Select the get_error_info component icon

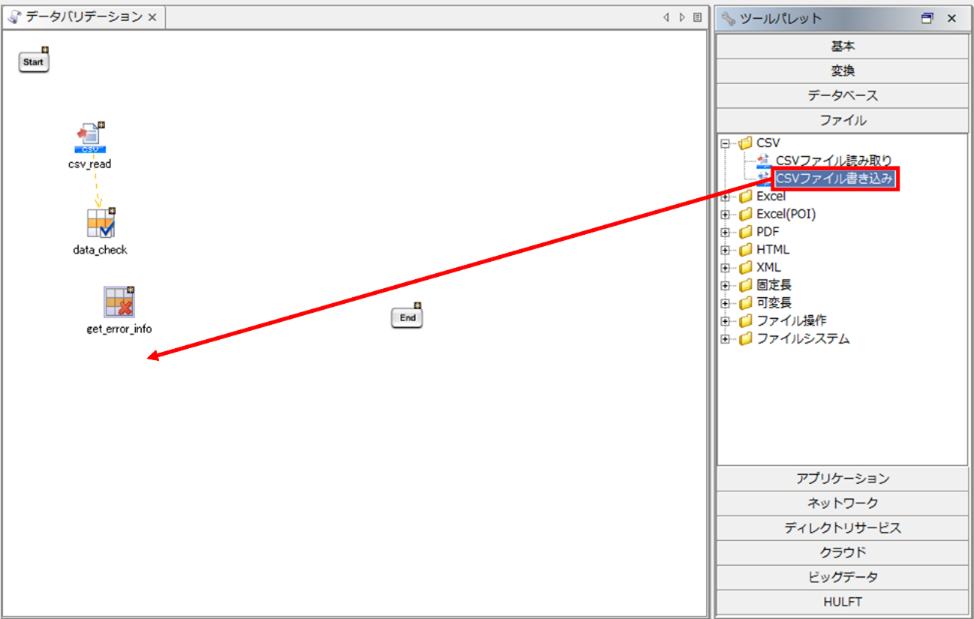point(119,302)
